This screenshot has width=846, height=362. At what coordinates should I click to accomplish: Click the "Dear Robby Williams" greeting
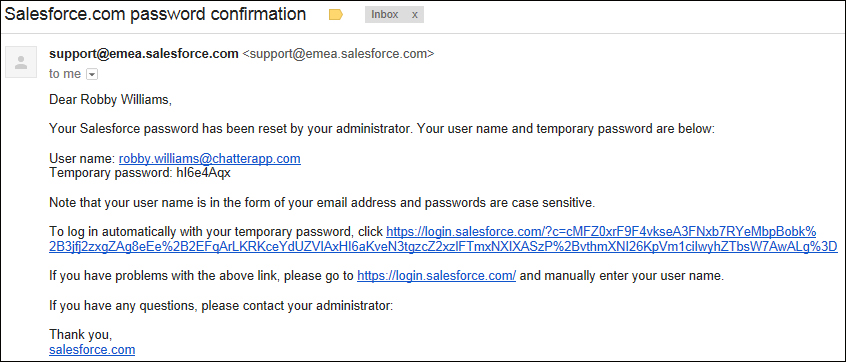click(110, 100)
